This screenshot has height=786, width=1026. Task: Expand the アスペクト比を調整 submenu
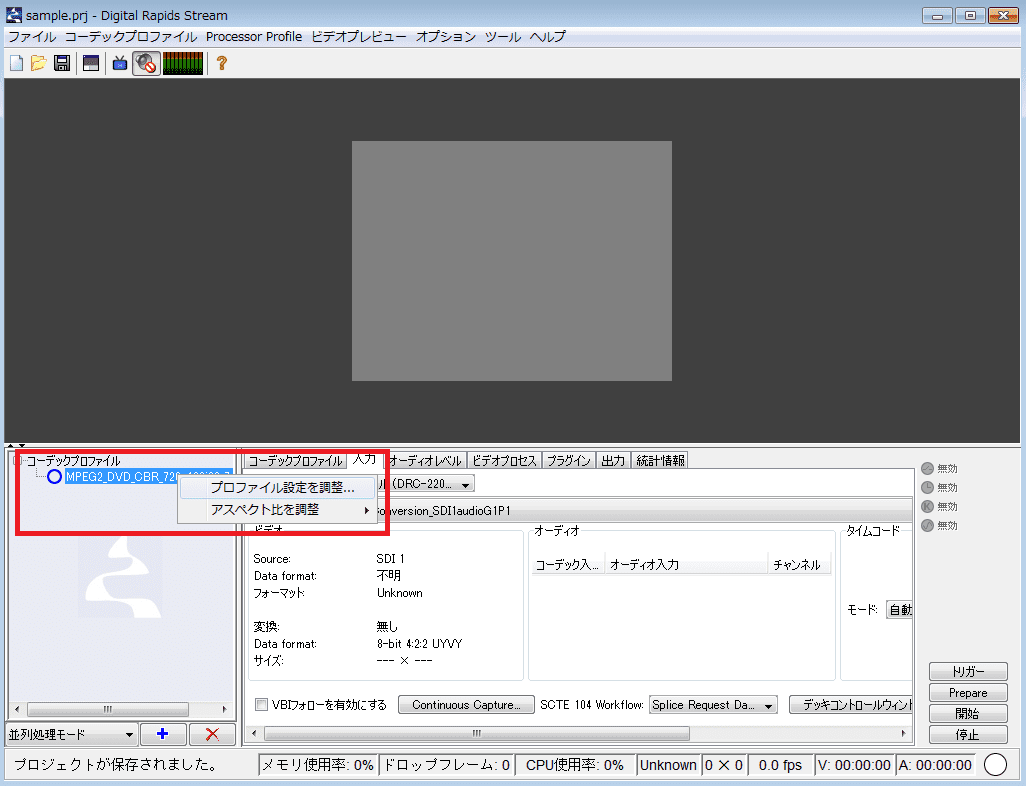coord(279,509)
